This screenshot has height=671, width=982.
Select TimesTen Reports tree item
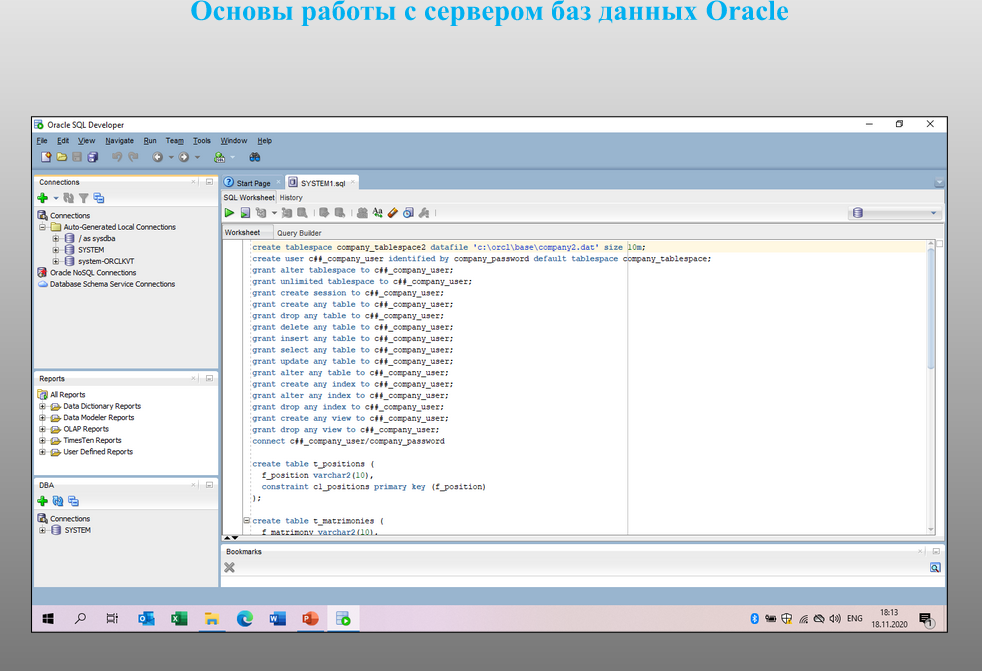click(92, 440)
